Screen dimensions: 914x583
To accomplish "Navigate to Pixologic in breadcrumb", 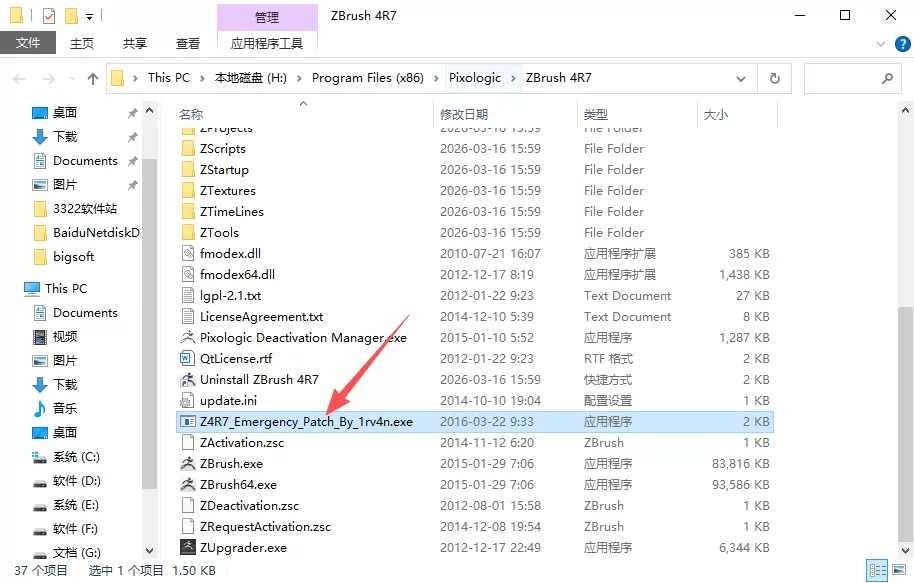I will (x=474, y=78).
